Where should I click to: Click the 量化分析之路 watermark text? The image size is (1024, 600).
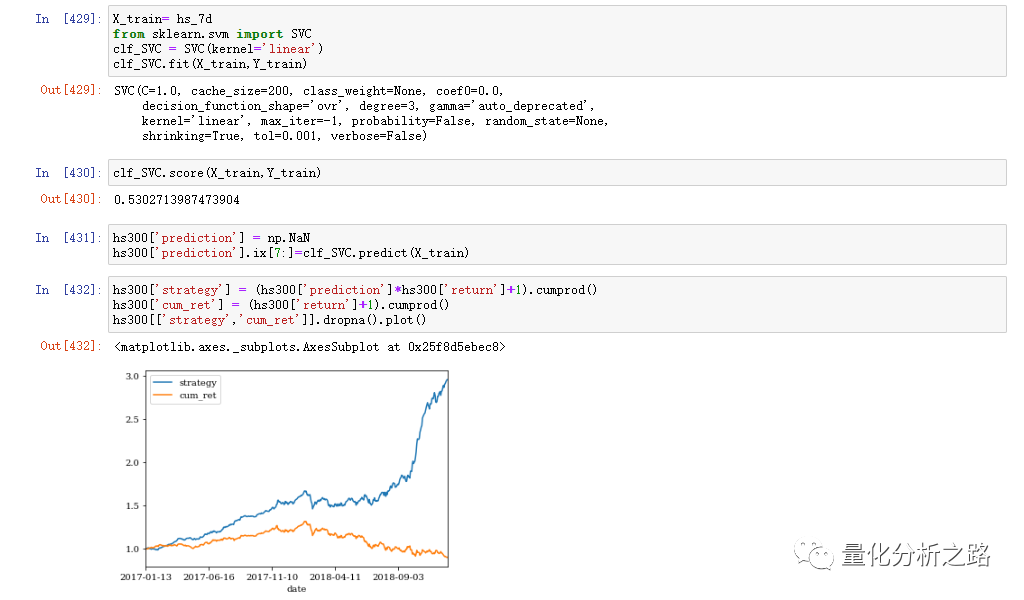(x=916, y=555)
